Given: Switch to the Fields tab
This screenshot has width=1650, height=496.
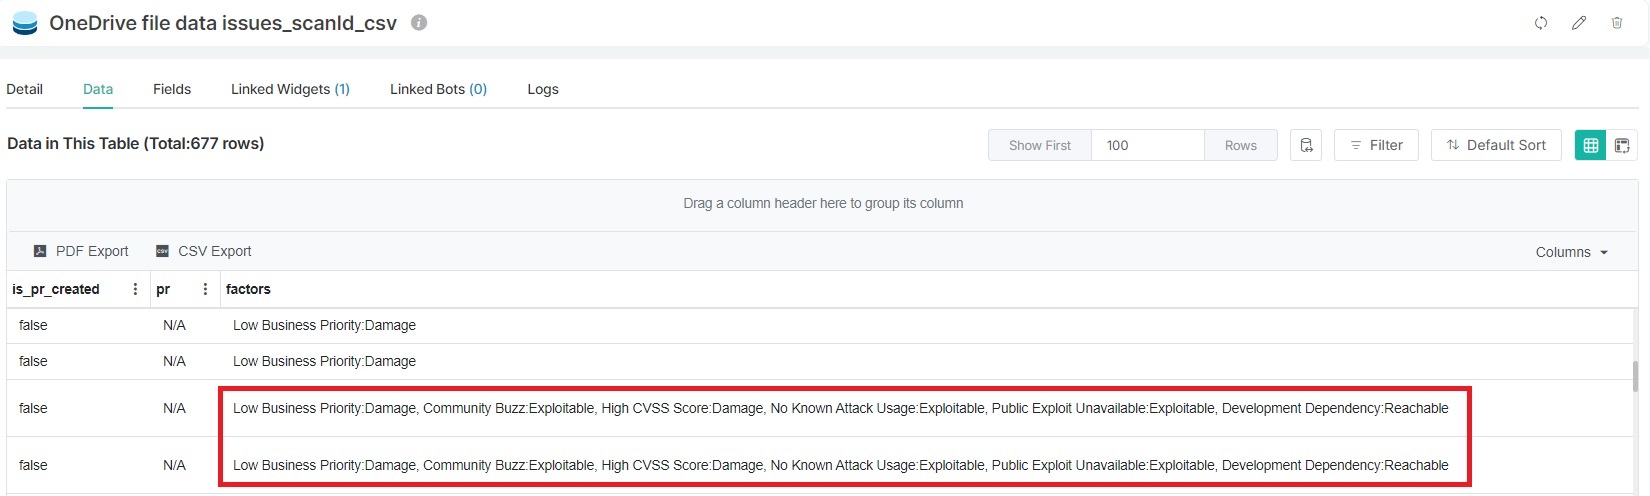Looking at the screenshot, I should tap(172, 89).
